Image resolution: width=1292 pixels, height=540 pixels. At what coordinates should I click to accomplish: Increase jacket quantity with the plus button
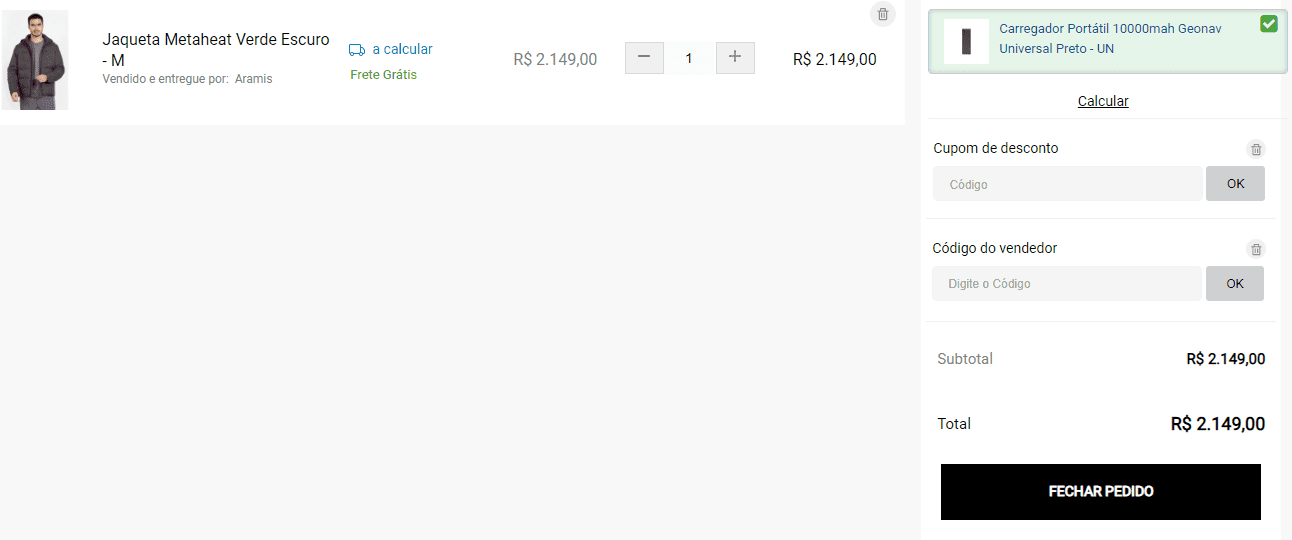click(x=735, y=58)
